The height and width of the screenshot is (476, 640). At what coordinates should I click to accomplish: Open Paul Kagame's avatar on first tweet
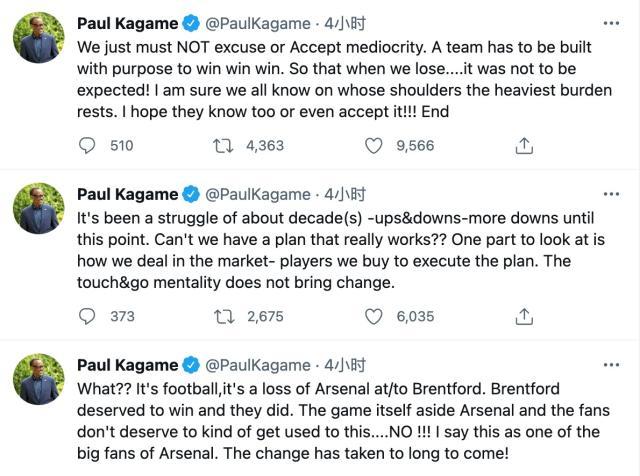click(x=39, y=40)
